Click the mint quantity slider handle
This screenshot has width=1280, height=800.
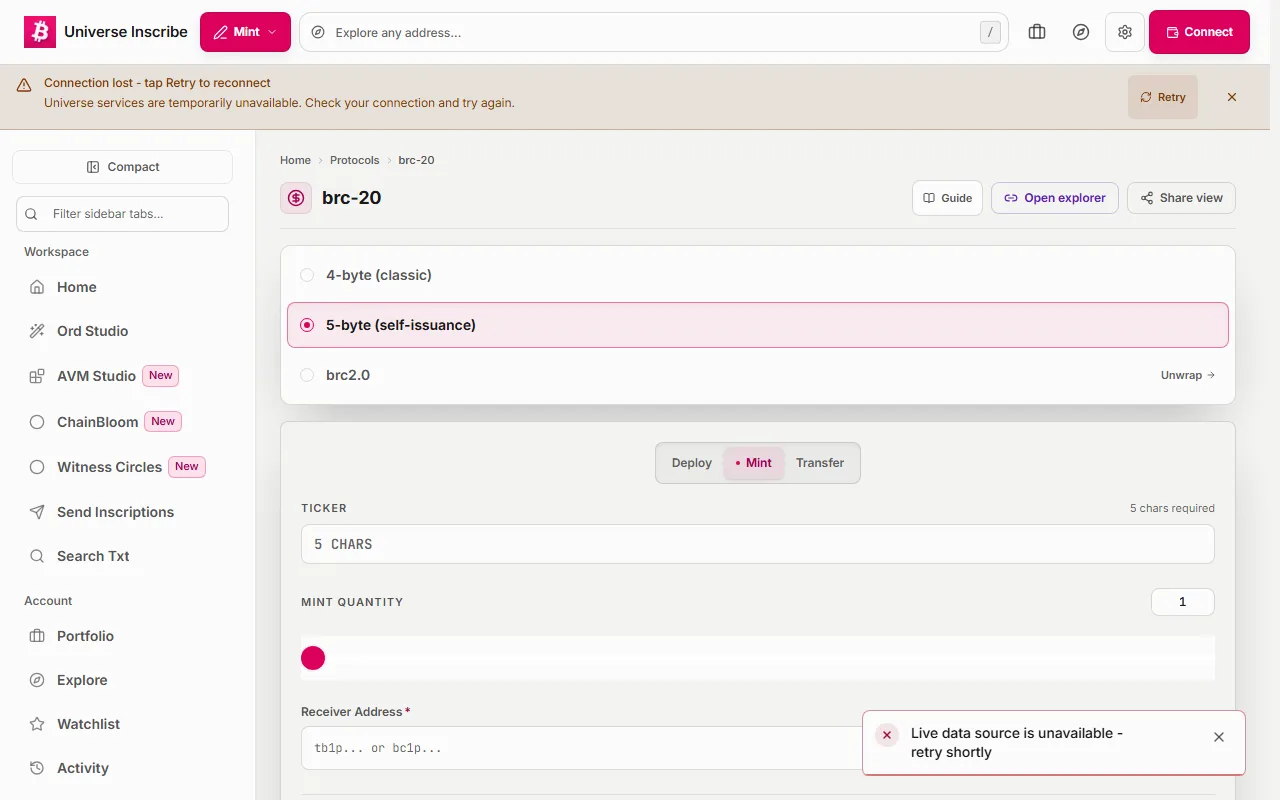point(313,658)
